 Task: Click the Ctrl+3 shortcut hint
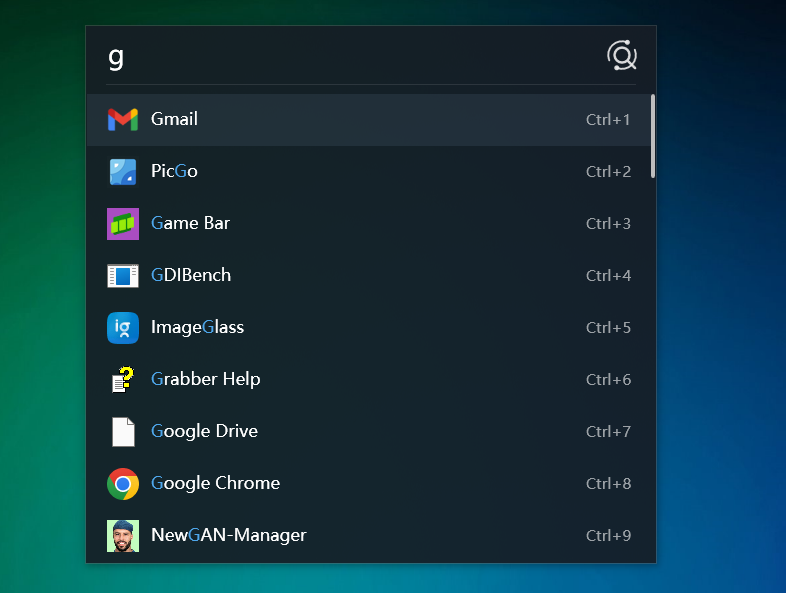608,224
